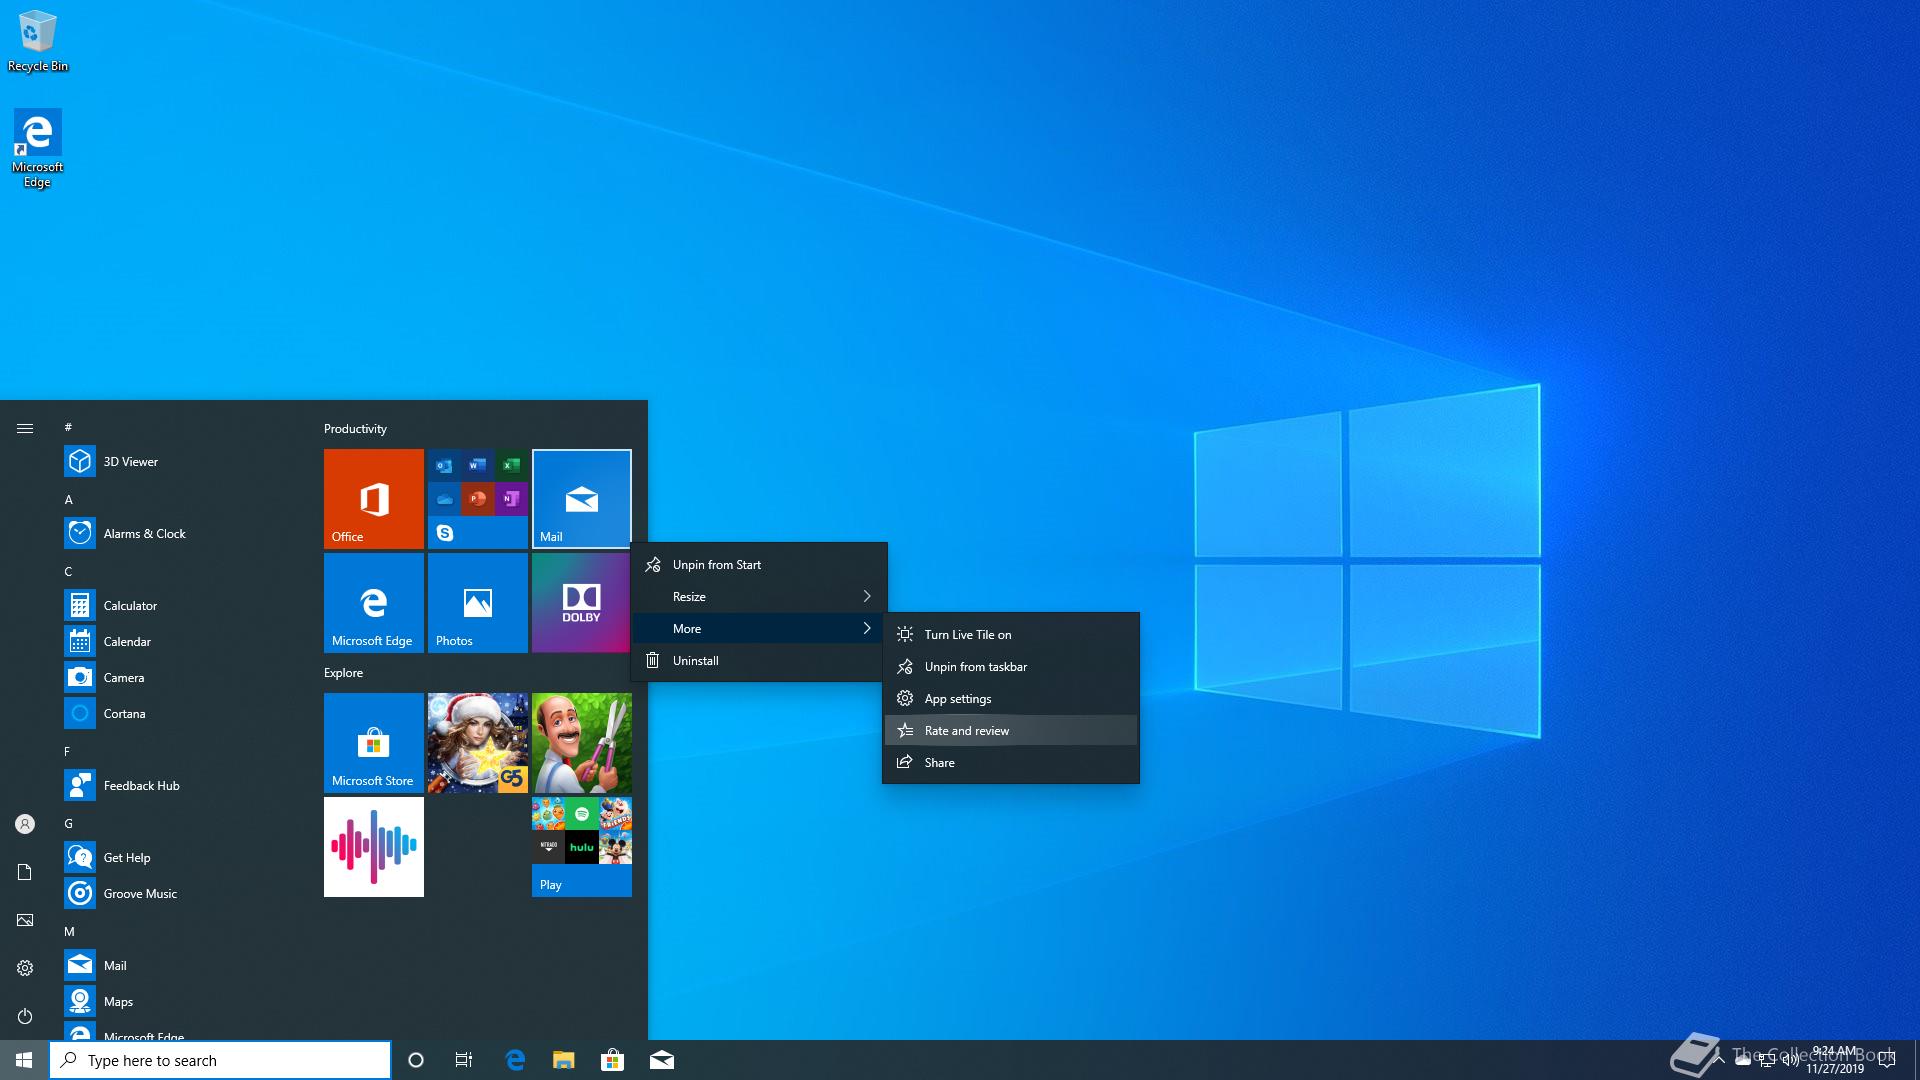
Task: Click the letter F section header
Action: coord(68,751)
